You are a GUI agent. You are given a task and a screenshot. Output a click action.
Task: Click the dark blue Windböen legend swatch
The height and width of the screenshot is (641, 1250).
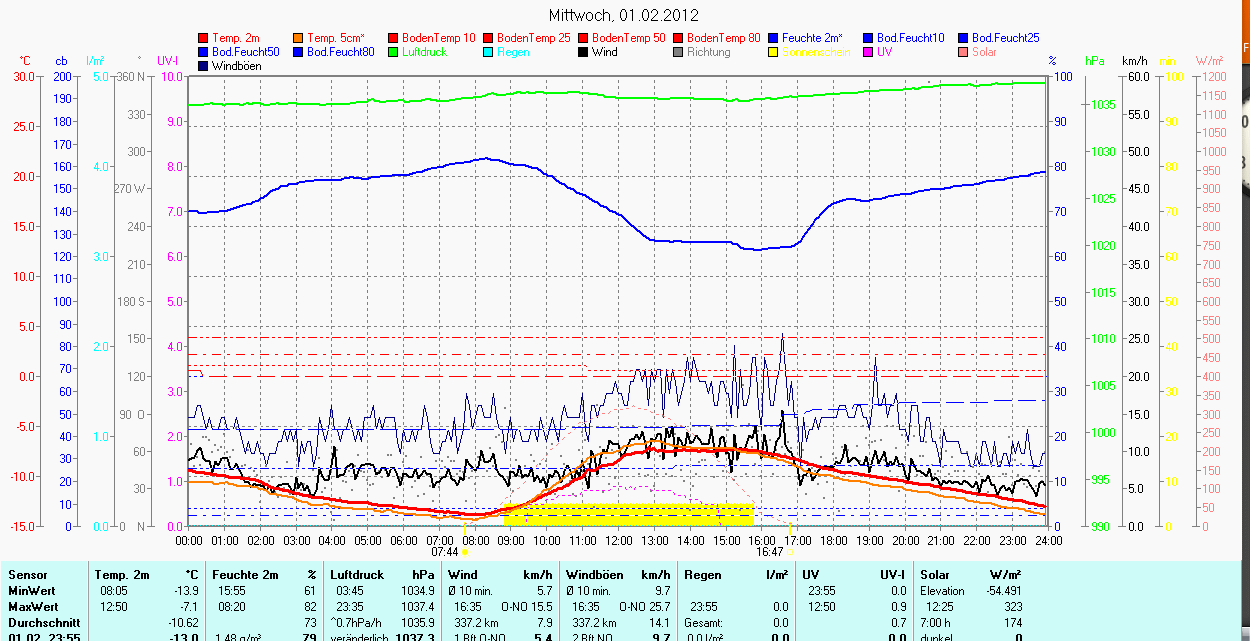(x=204, y=66)
